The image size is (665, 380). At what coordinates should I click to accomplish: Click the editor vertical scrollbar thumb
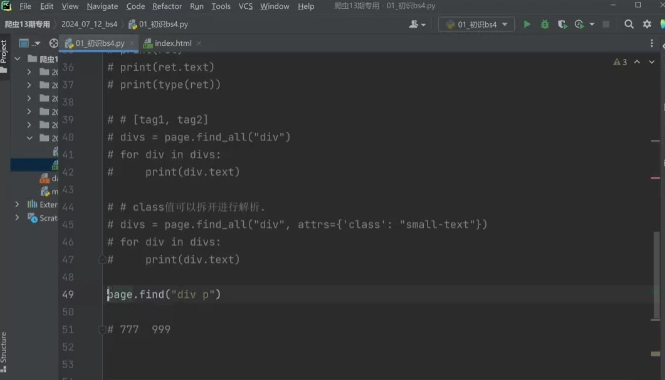click(657, 275)
